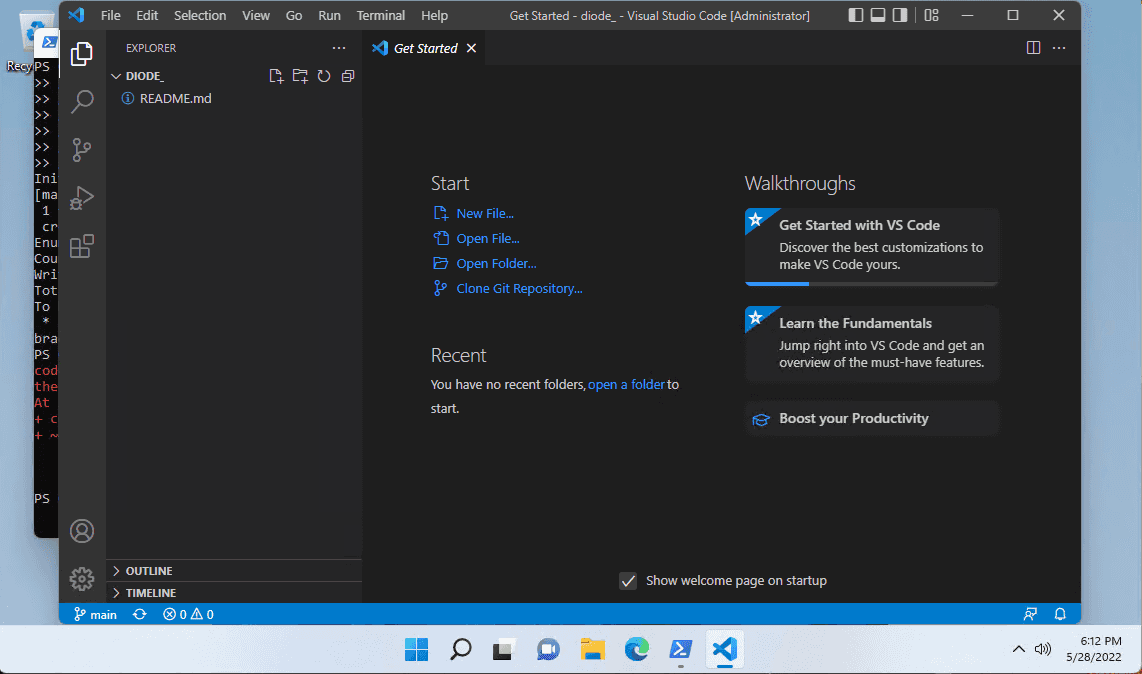The height and width of the screenshot is (674, 1142).
Task: Open File Explorer from the taskbar
Action: pyautogui.click(x=592, y=648)
